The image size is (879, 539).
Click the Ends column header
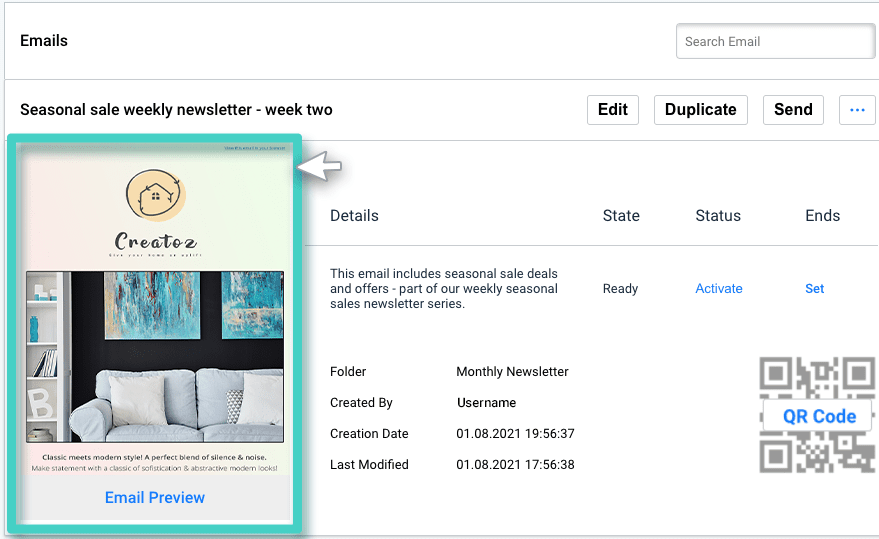click(x=822, y=216)
